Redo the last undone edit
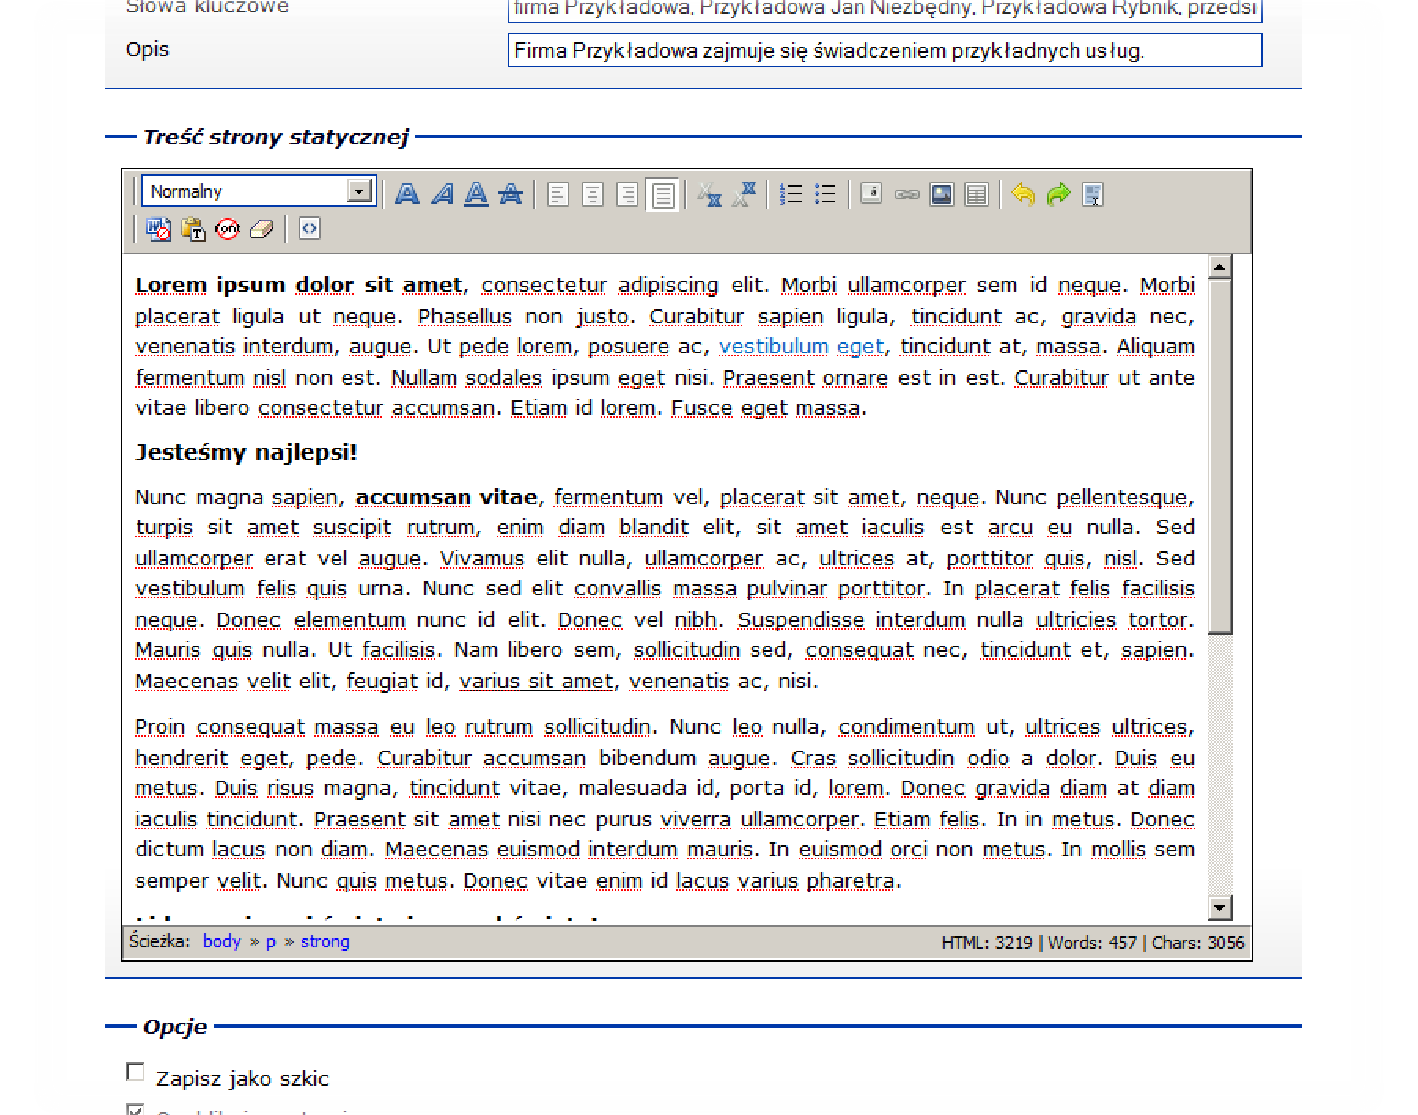 [1058, 194]
